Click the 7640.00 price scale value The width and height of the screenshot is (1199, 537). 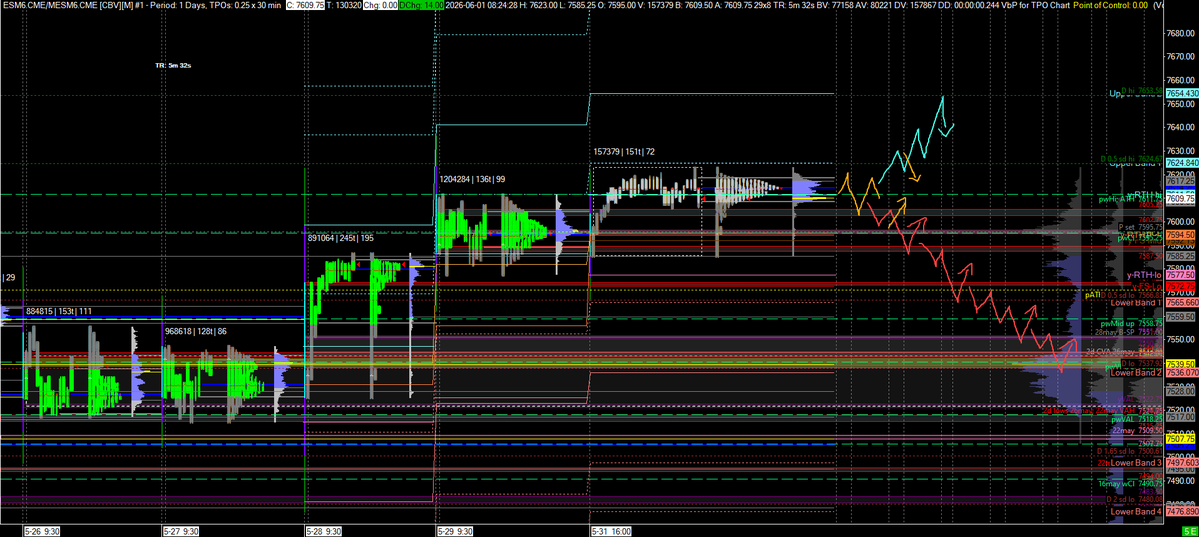click(1181, 127)
